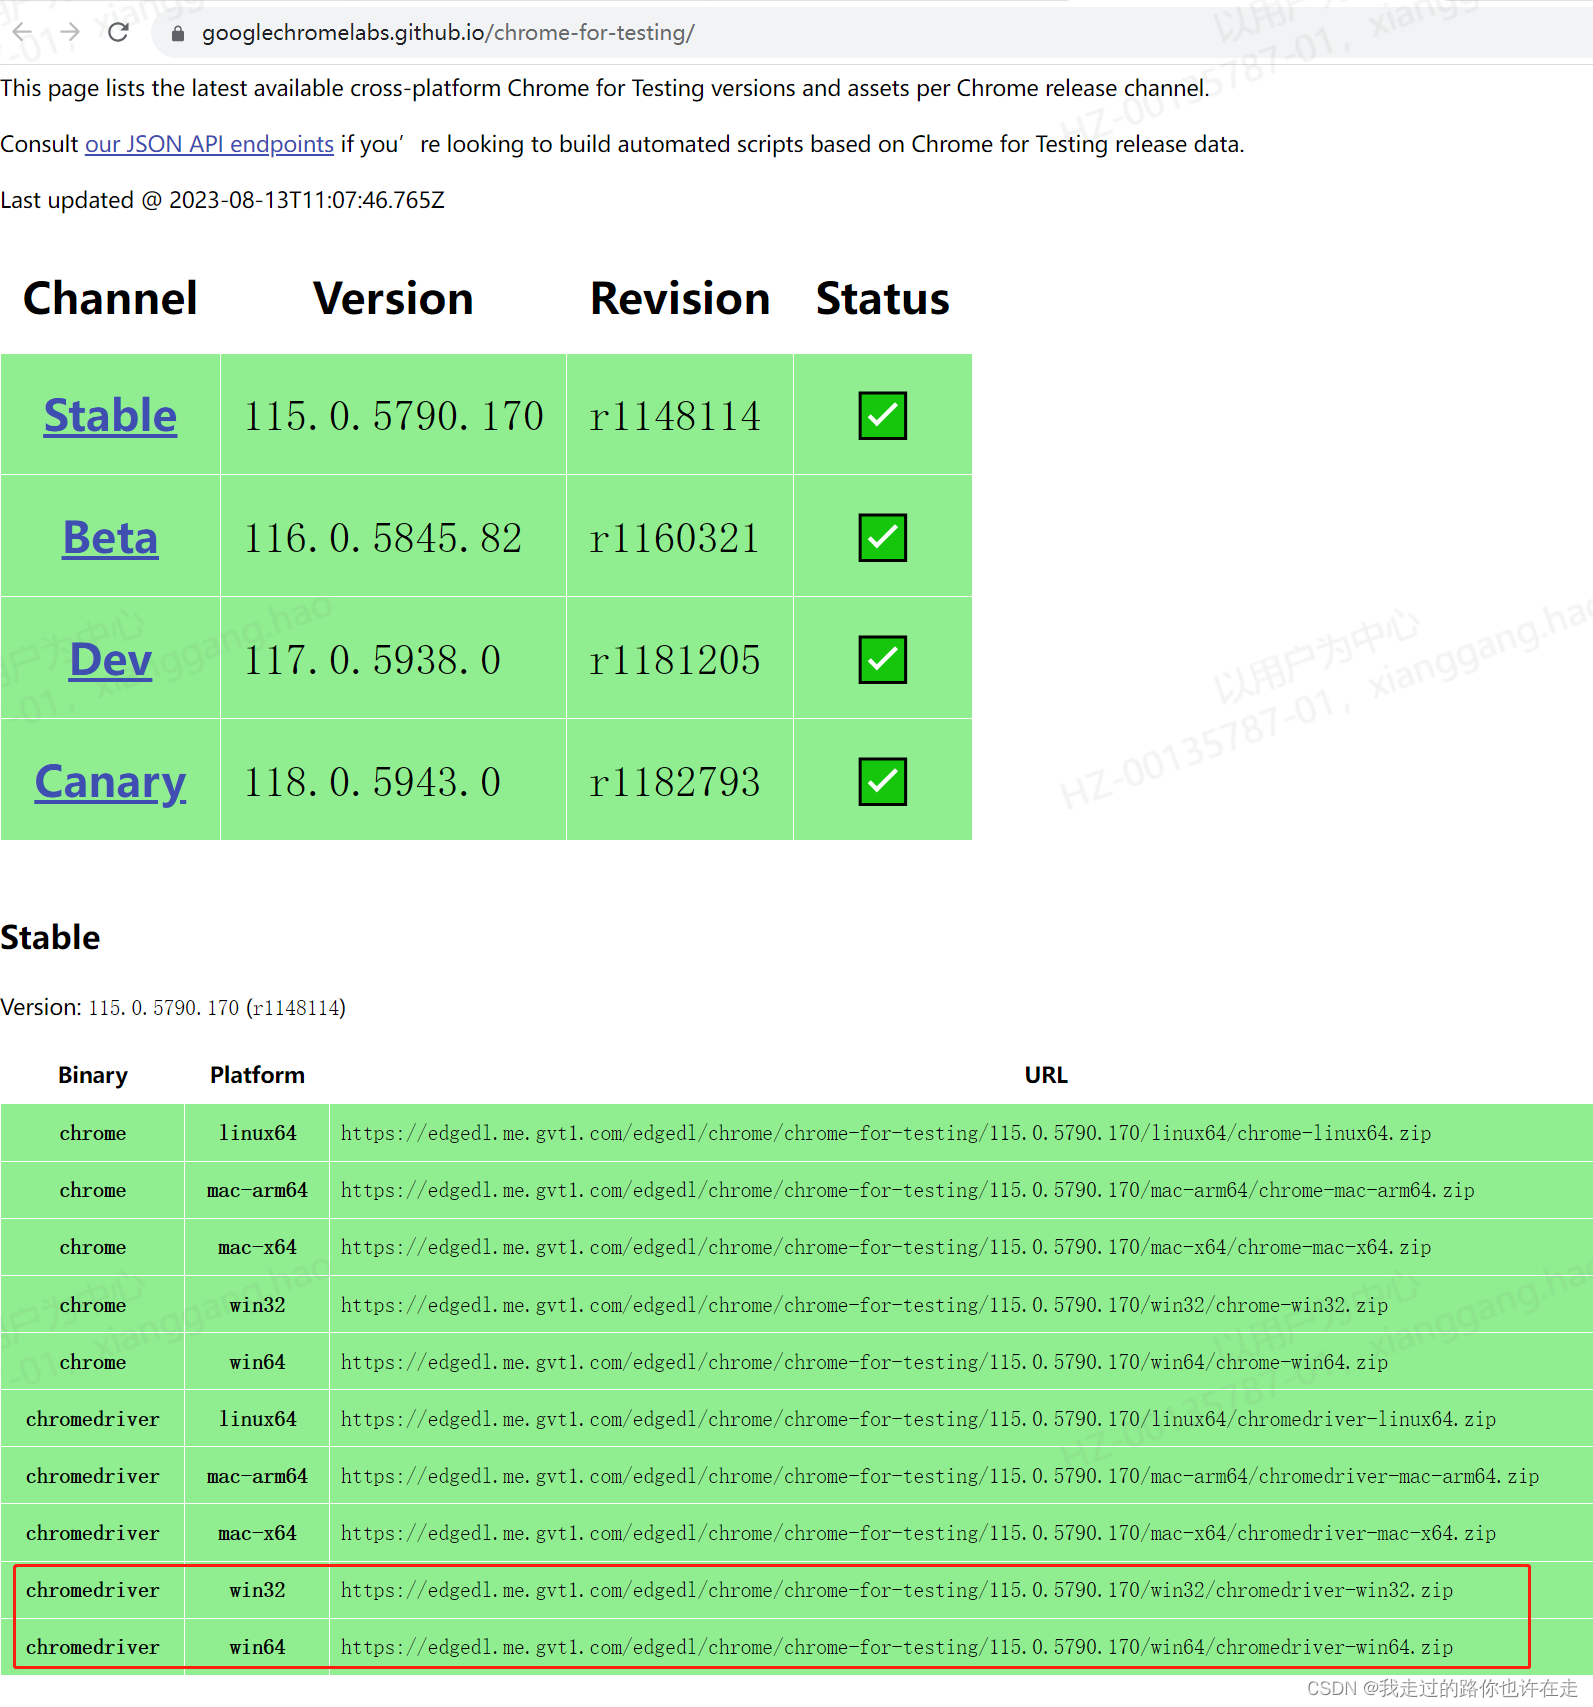Click the Stable section heading
This screenshot has width=1593, height=1707.
(x=50, y=937)
